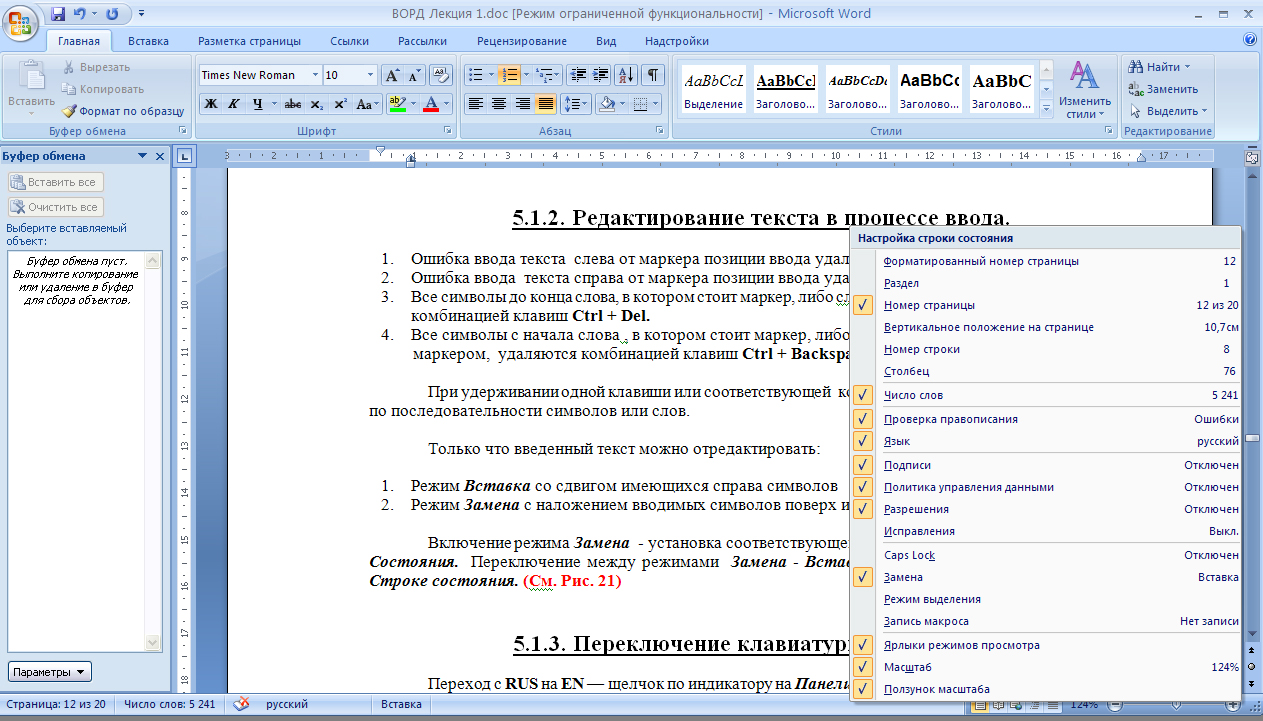Click the Вставить все button
This screenshot has width=1263, height=721.
55,182
